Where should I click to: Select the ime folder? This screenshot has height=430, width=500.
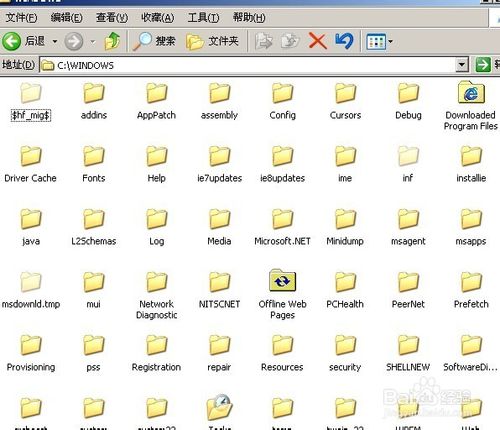(x=345, y=165)
